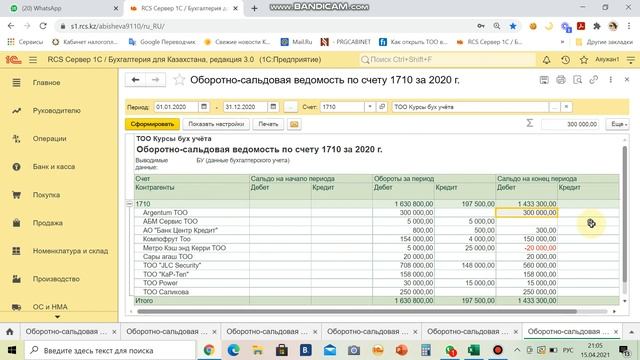Viewport: 640px width, 360px height.
Task: Click the Сформировать button
Action: [x=152, y=124]
